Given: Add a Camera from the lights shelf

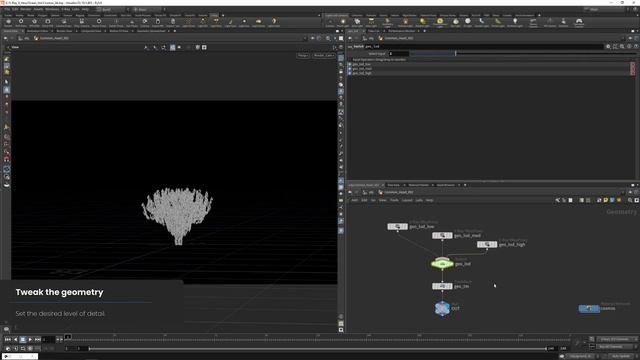Looking at the screenshot, I should (x=330, y=22).
